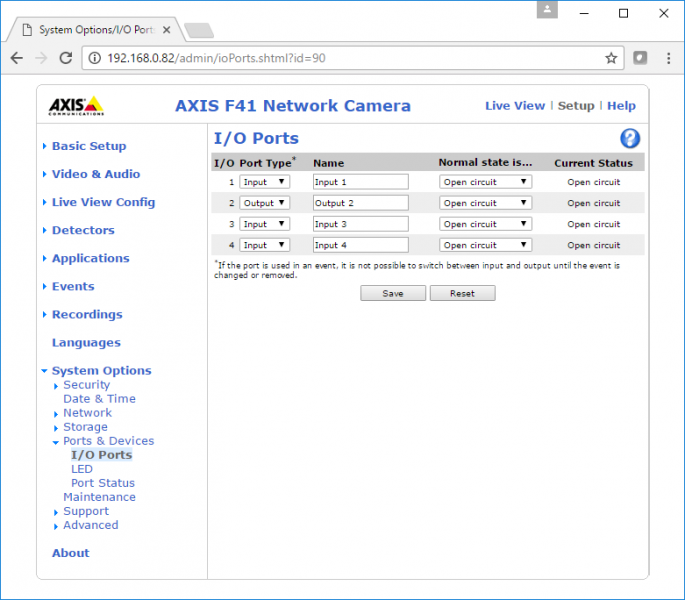
Task: Click the AXIS F41 Network Camera title
Action: tap(293, 106)
